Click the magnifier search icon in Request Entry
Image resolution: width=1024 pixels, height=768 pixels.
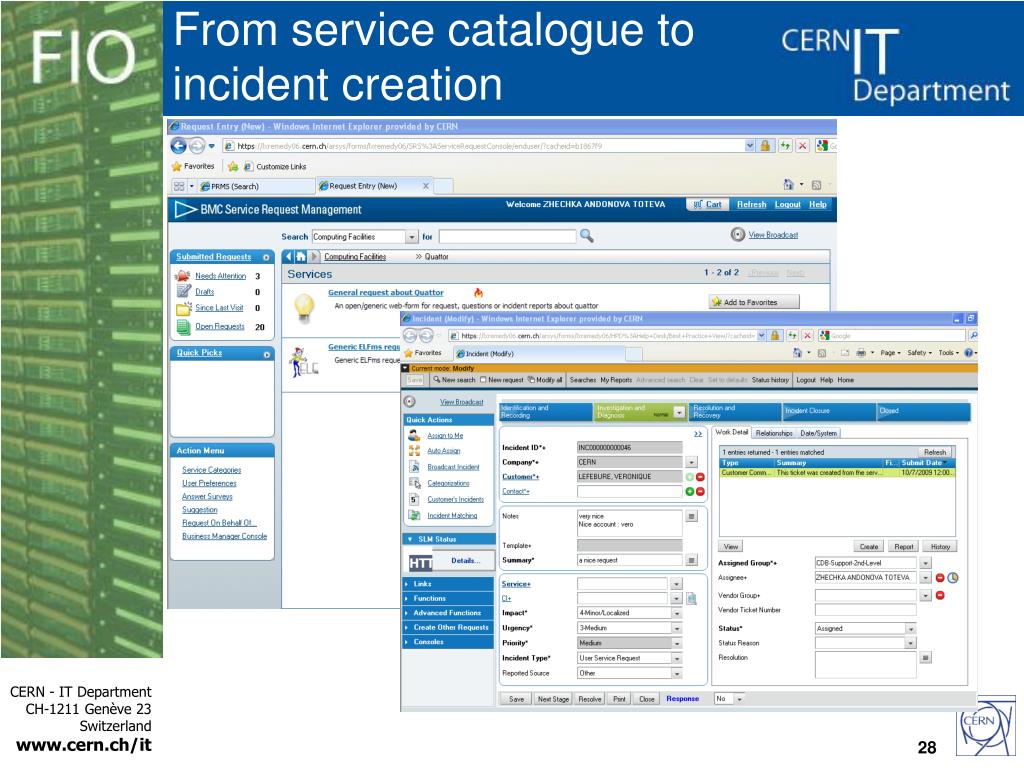(586, 236)
